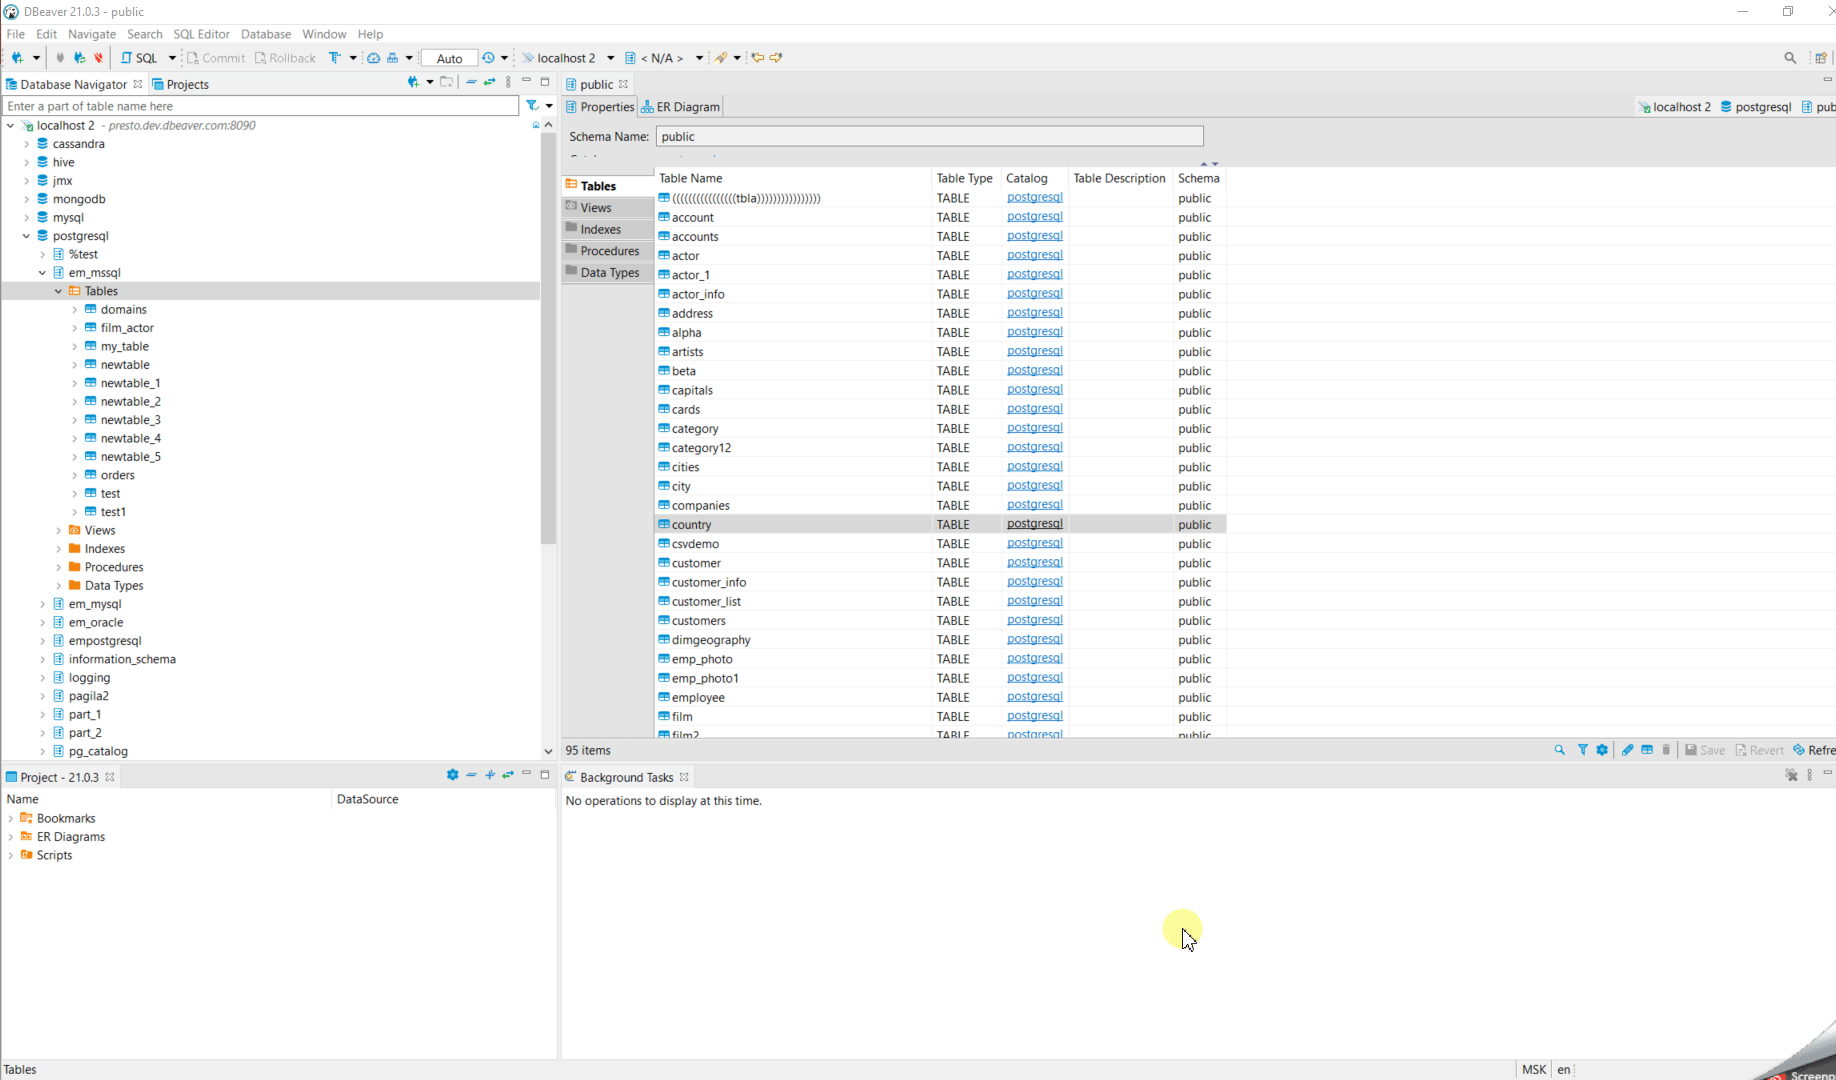
Task: Select the Views panel in the schema sidebar
Action: pyautogui.click(x=596, y=207)
